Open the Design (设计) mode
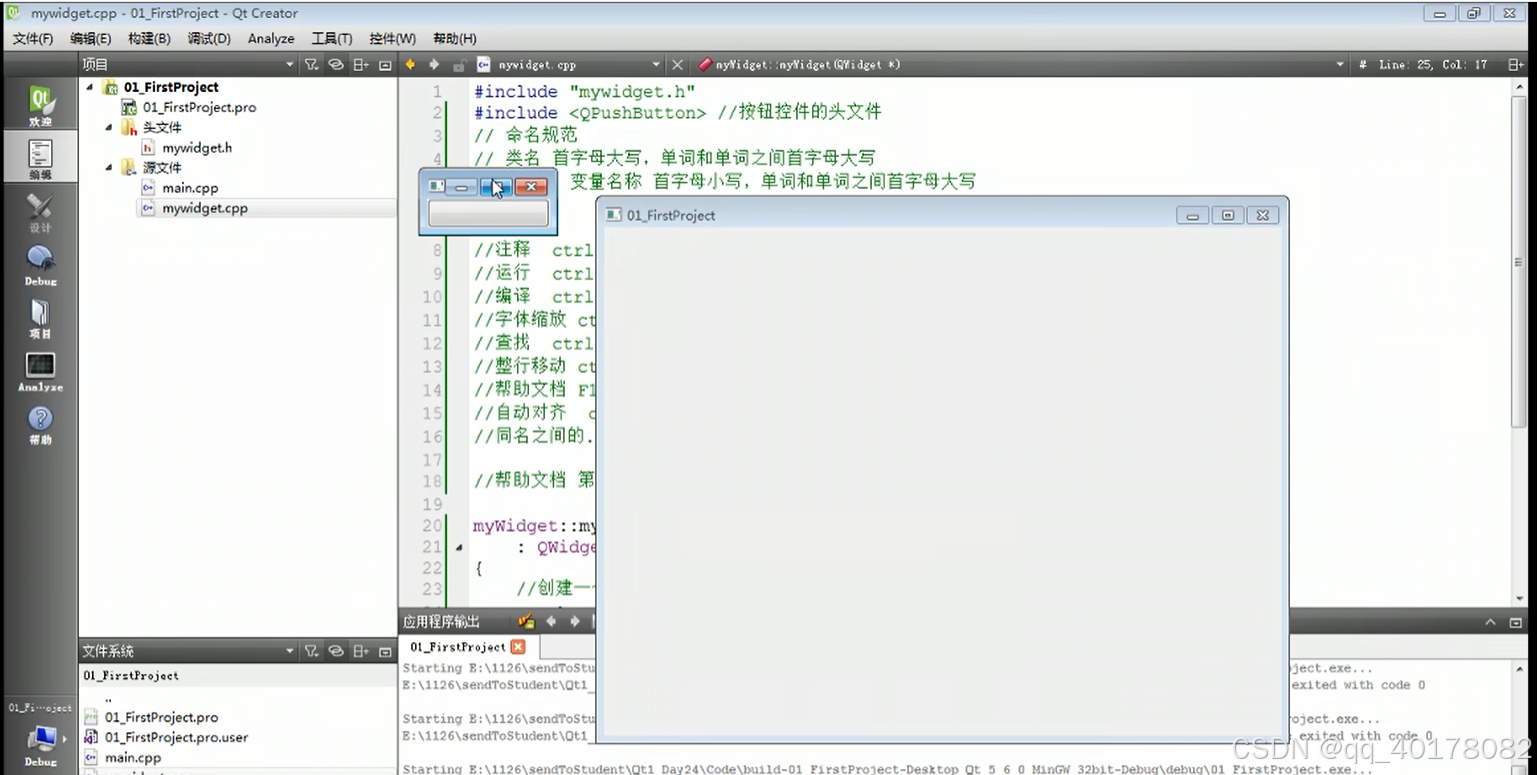 pyautogui.click(x=40, y=211)
